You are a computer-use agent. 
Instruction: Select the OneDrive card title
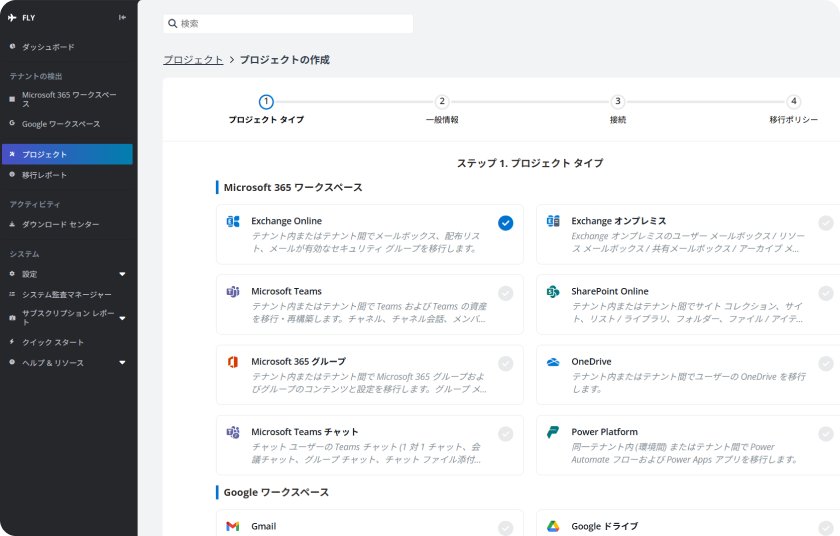(x=591, y=362)
